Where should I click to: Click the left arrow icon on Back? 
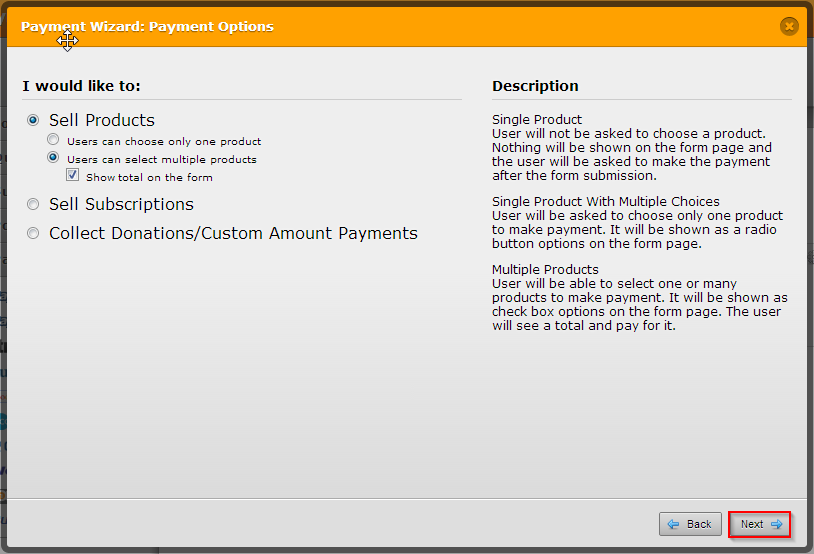674,524
